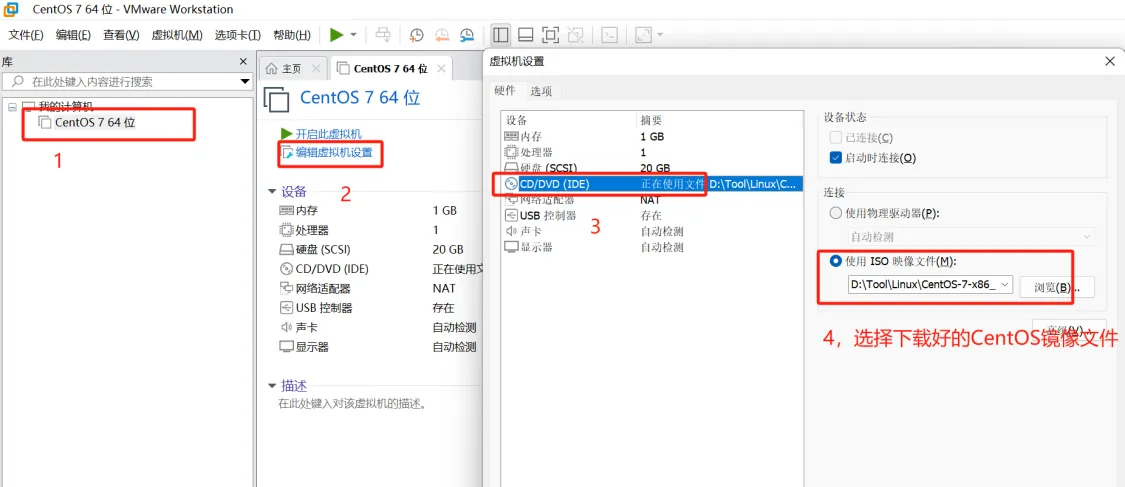The image size is (1125, 487).
Task: Open the 文件(F) menu
Action: point(26,35)
